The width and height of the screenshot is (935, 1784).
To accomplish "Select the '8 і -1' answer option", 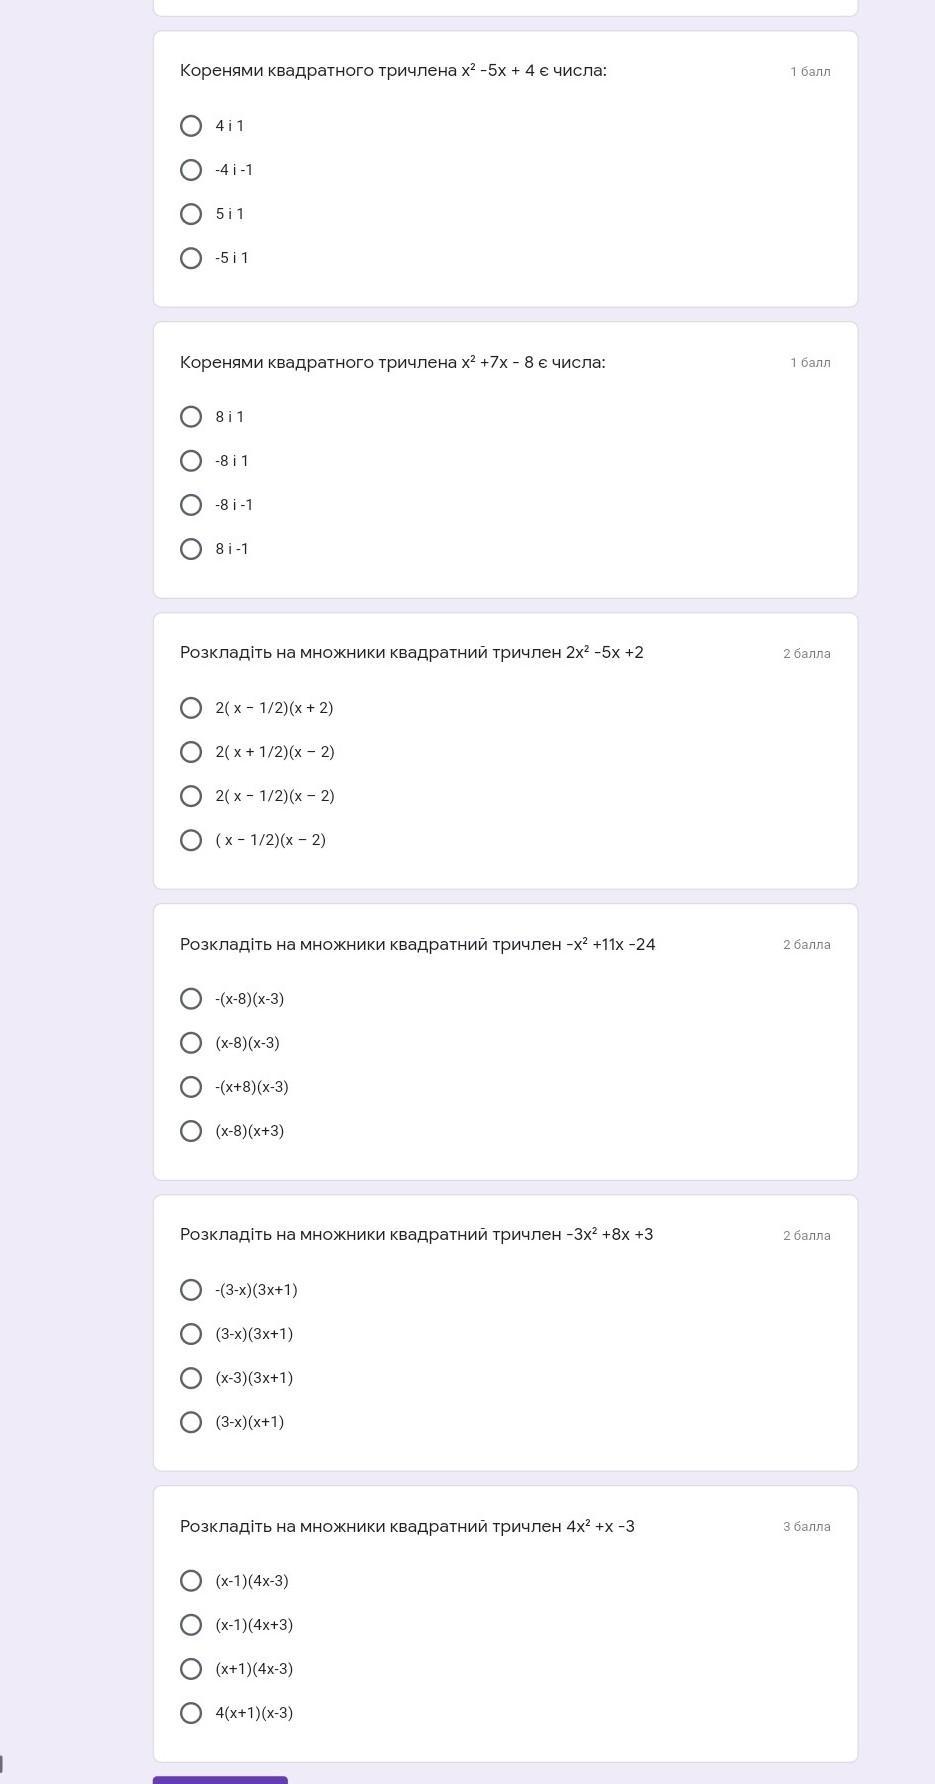I will coord(191,549).
